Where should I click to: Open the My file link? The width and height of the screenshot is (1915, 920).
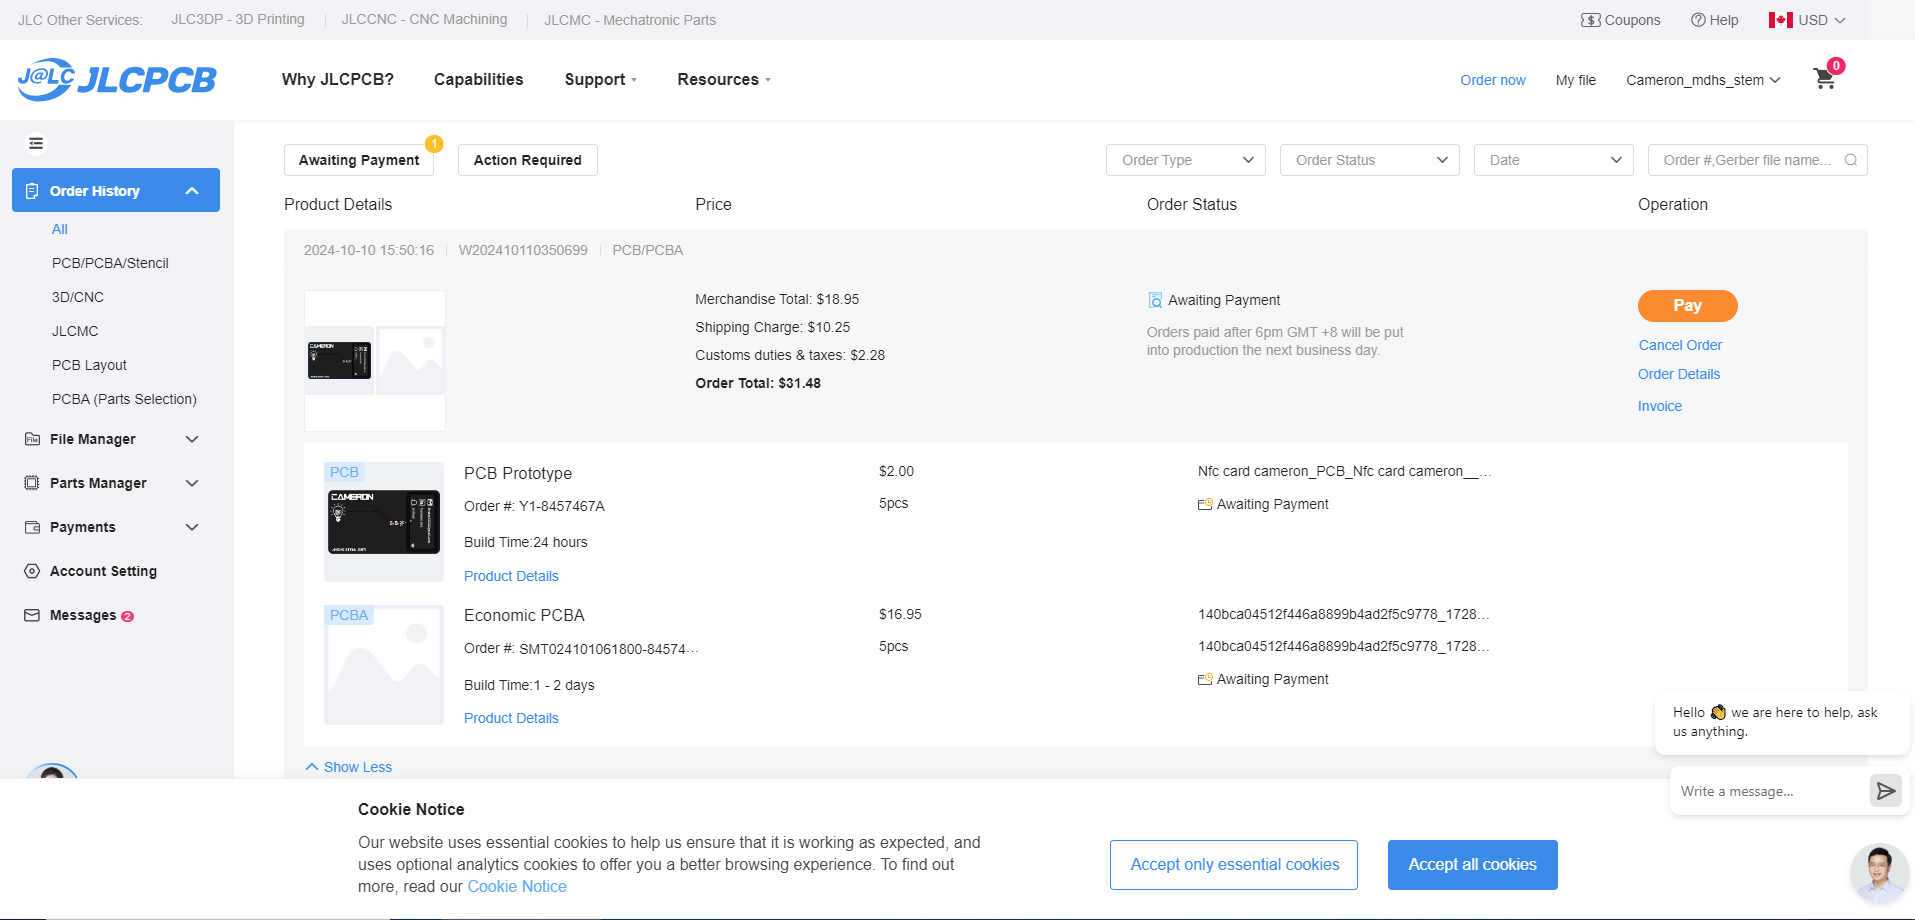click(1576, 80)
